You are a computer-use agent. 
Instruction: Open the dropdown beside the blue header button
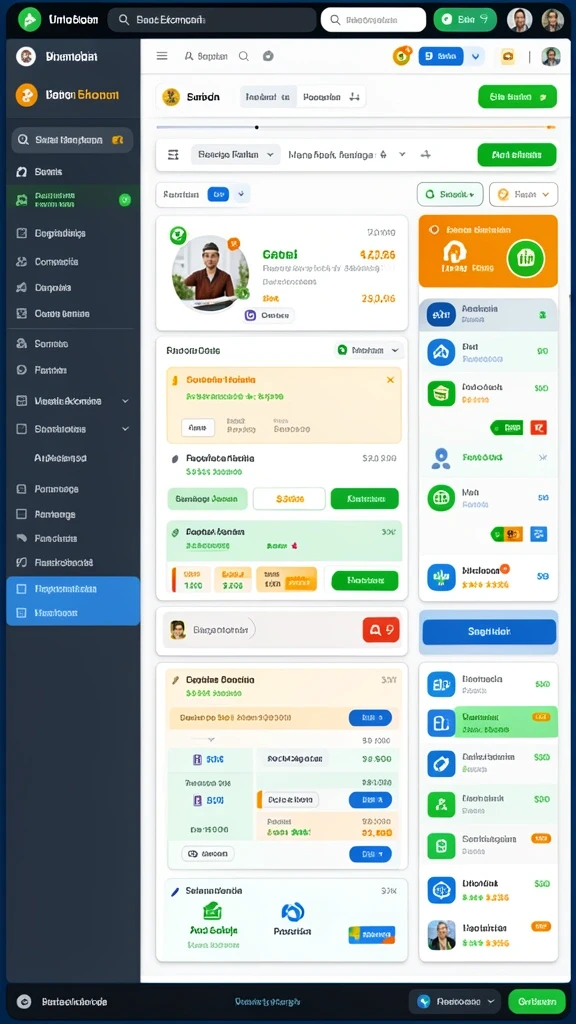[x=475, y=57]
